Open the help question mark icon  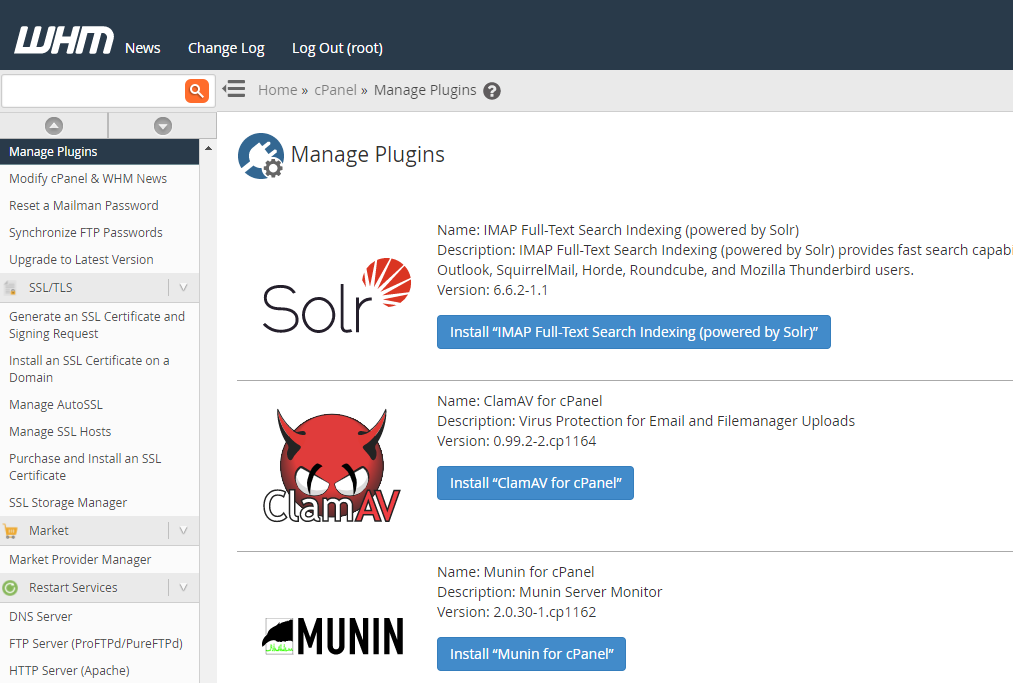pyautogui.click(x=492, y=91)
